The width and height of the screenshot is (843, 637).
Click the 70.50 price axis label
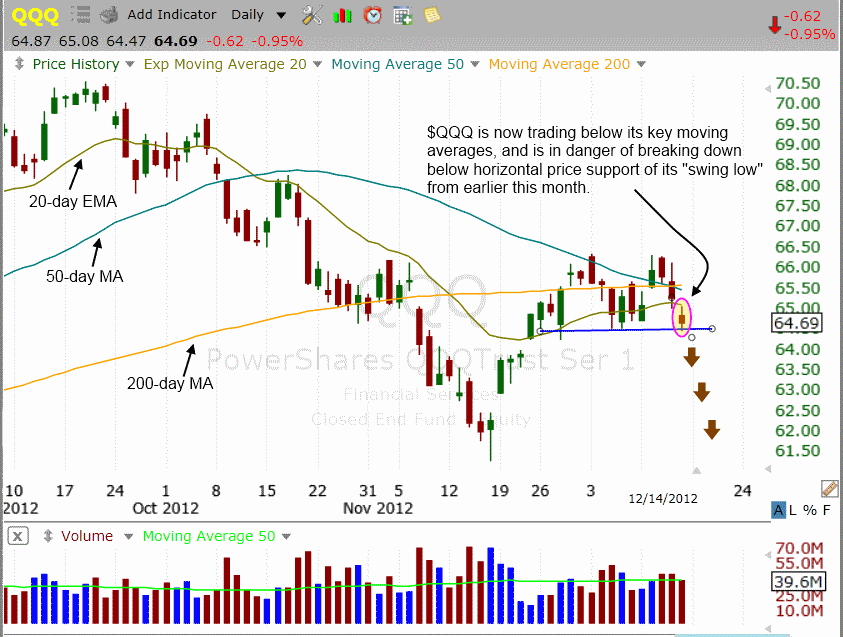pos(798,83)
